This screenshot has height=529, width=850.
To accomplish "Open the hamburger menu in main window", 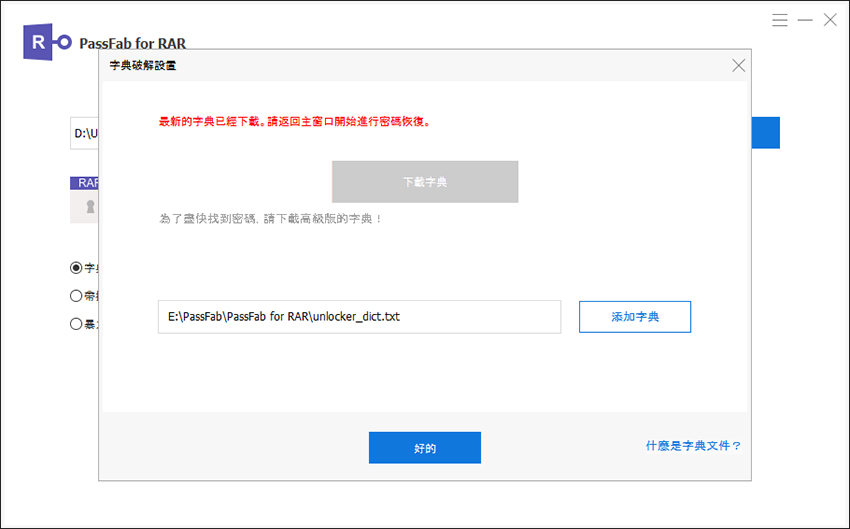I will (x=780, y=21).
